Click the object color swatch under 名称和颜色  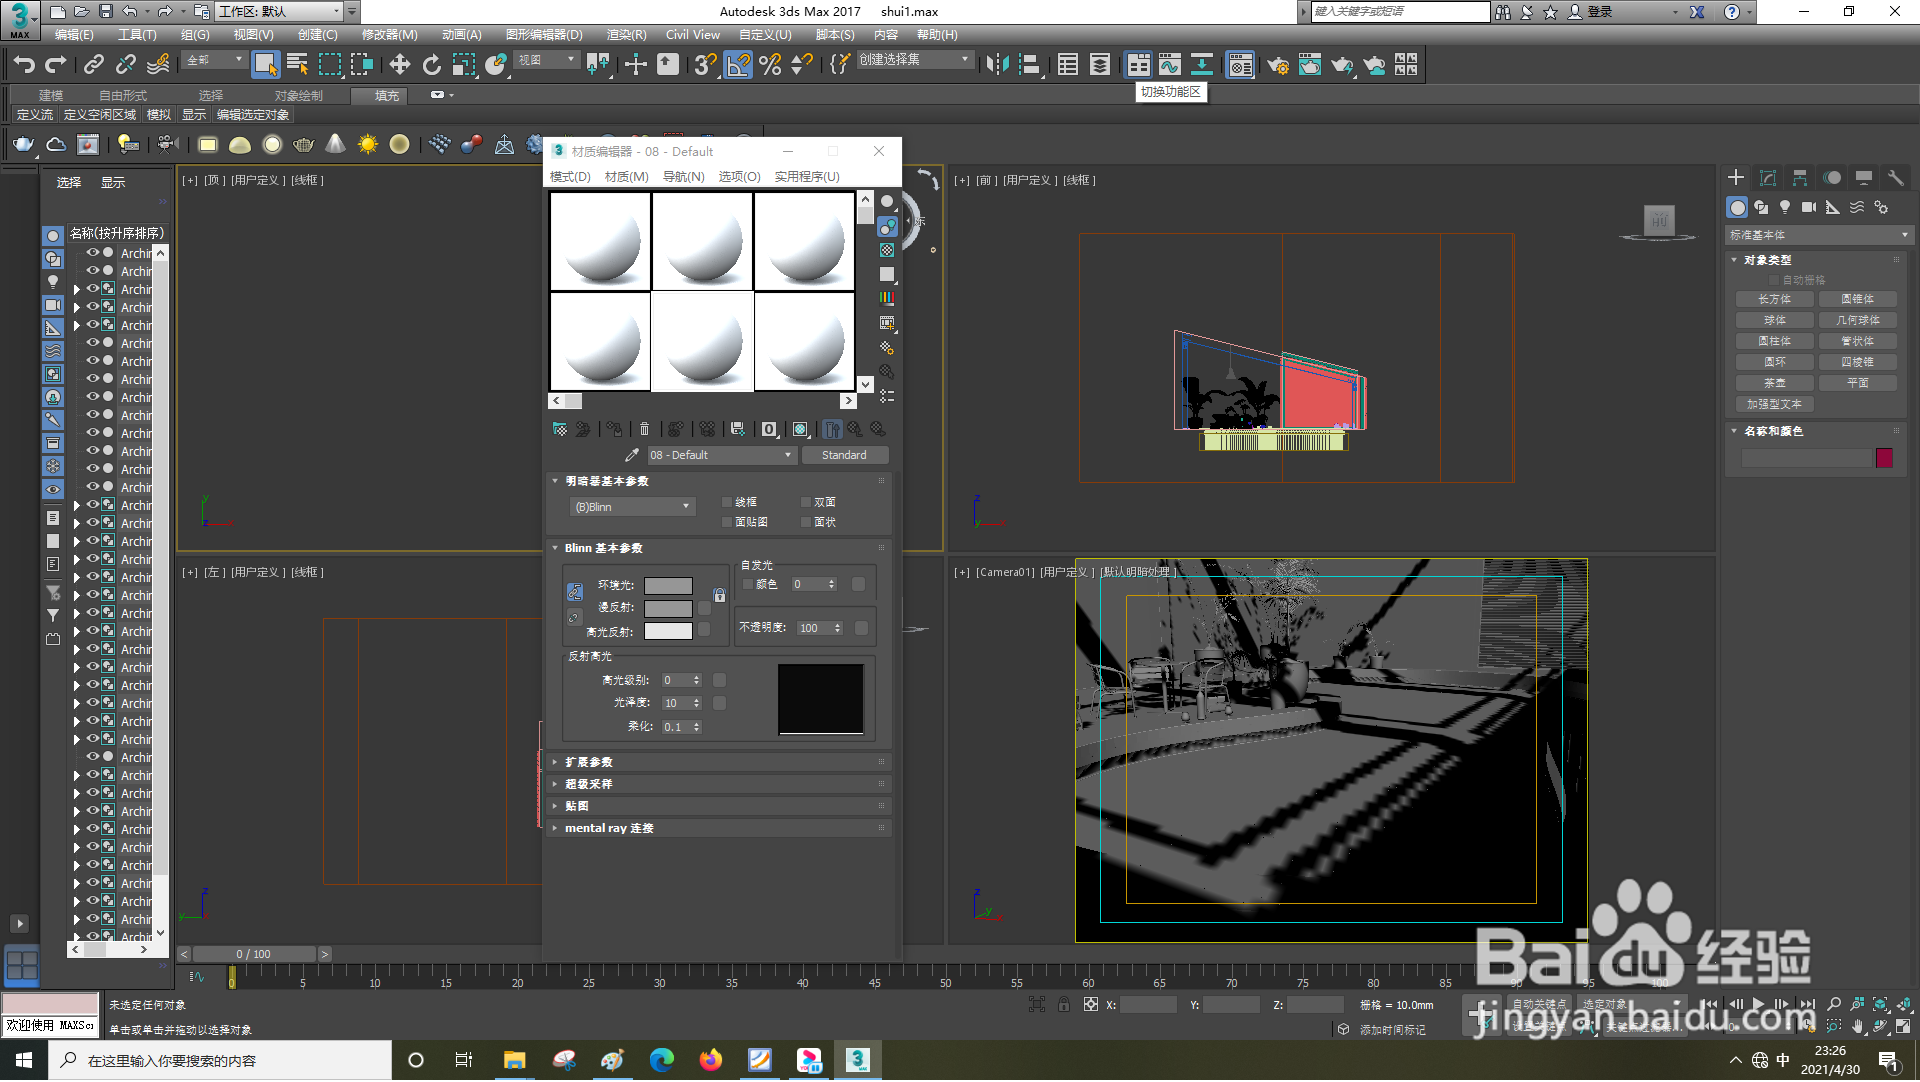click(x=1884, y=458)
